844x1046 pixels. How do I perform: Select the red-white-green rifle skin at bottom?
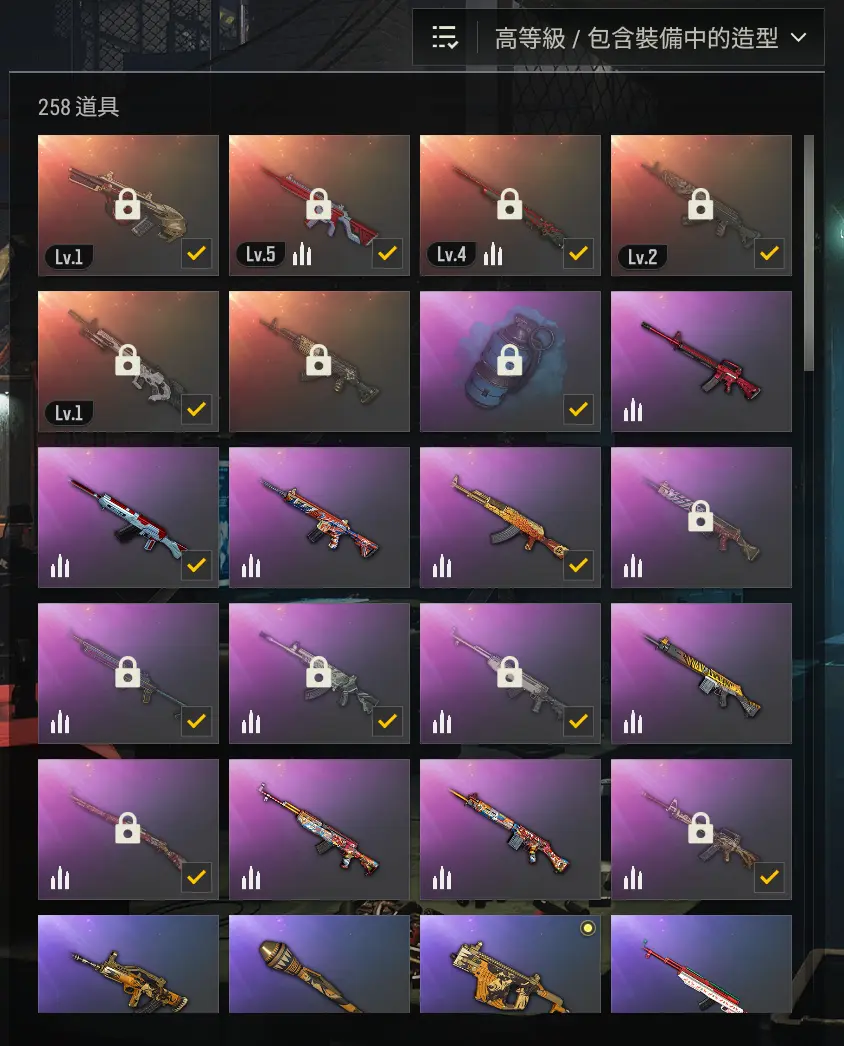[x=701, y=964]
